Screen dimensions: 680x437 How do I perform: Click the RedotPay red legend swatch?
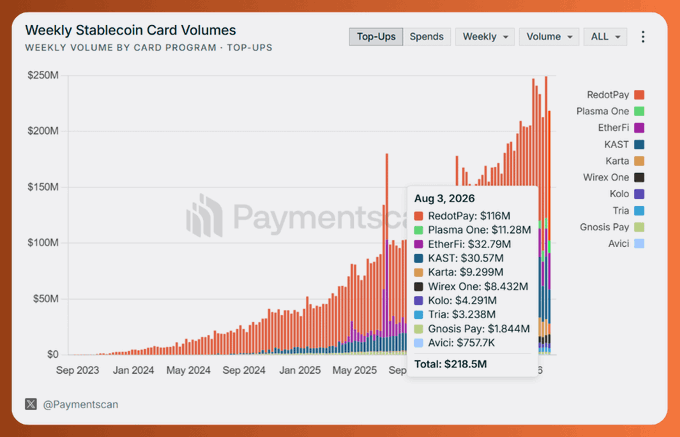639,95
